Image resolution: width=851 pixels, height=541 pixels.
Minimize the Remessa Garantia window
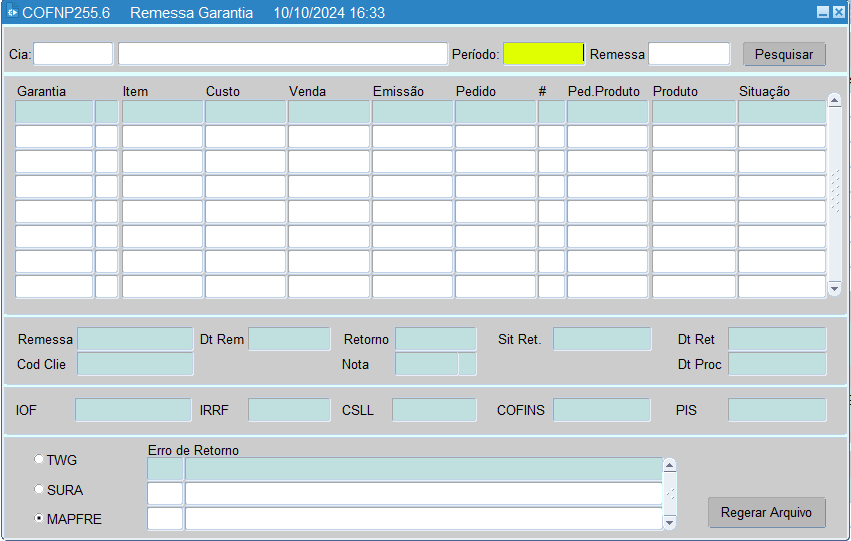point(822,13)
